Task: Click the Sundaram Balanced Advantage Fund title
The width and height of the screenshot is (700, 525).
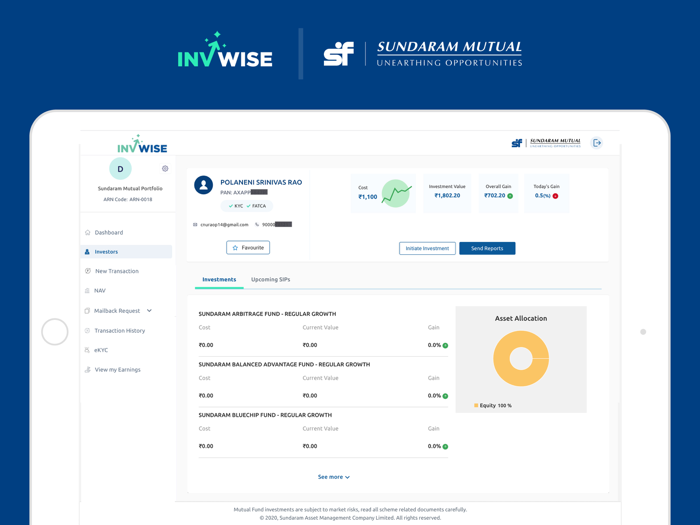Action: pyautogui.click(x=284, y=364)
